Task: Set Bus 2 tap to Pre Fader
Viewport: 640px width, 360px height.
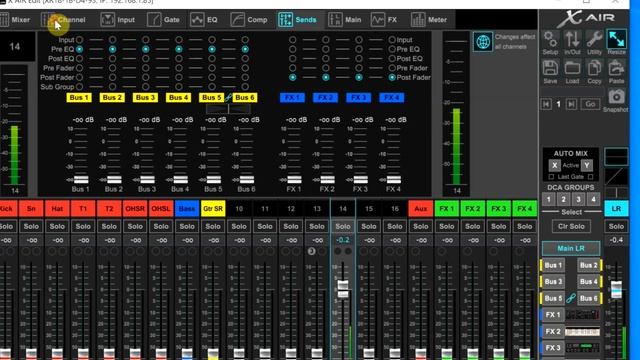Action: tap(113, 68)
